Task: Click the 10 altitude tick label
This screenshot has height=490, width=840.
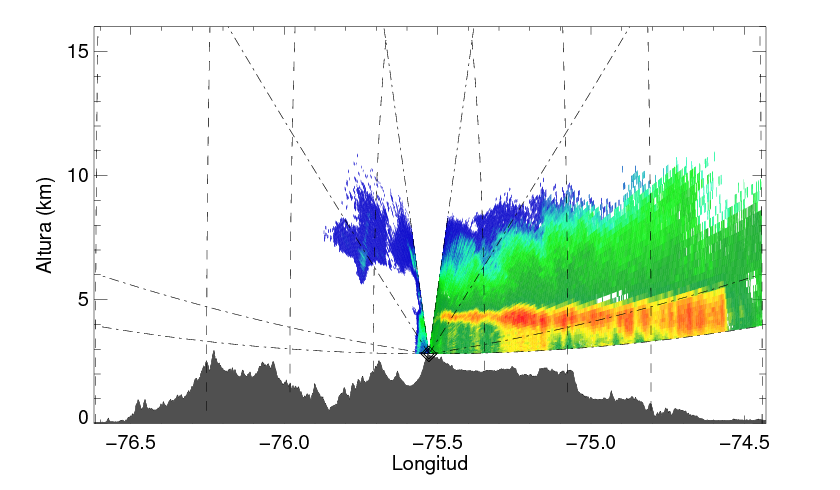Action: pos(77,175)
